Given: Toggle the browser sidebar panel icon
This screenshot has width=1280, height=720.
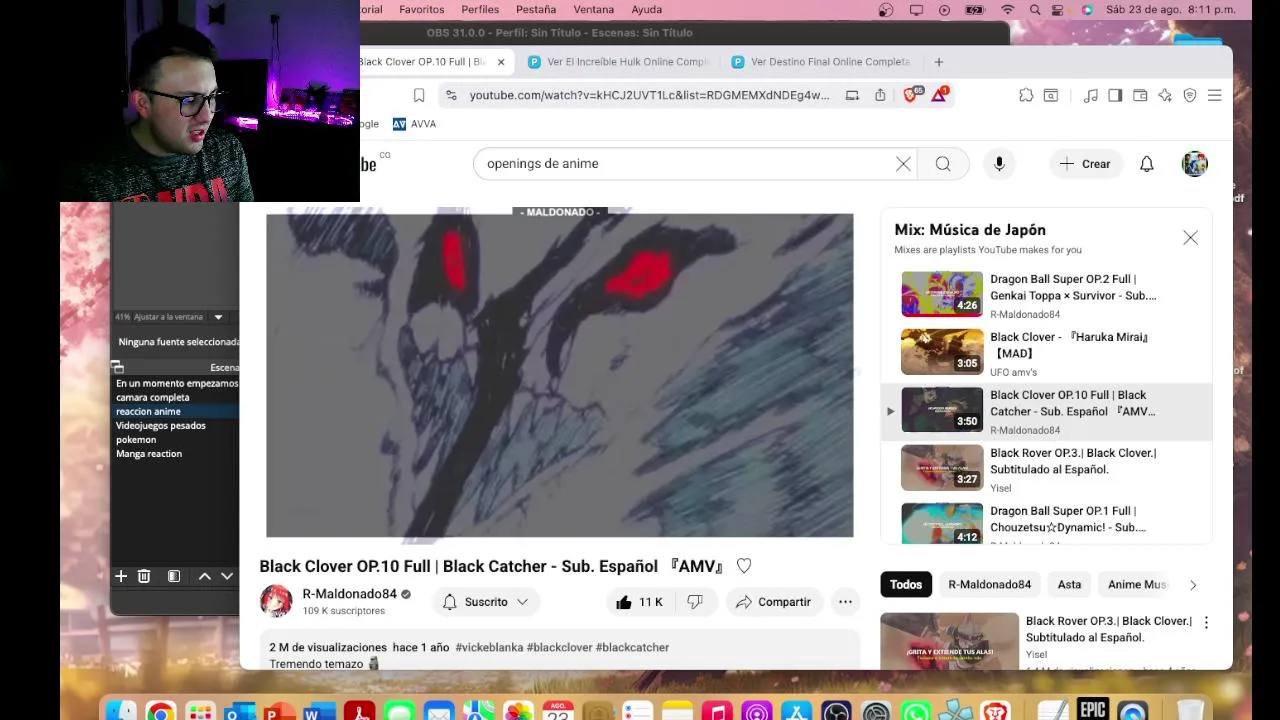Looking at the screenshot, I should point(1115,95).
